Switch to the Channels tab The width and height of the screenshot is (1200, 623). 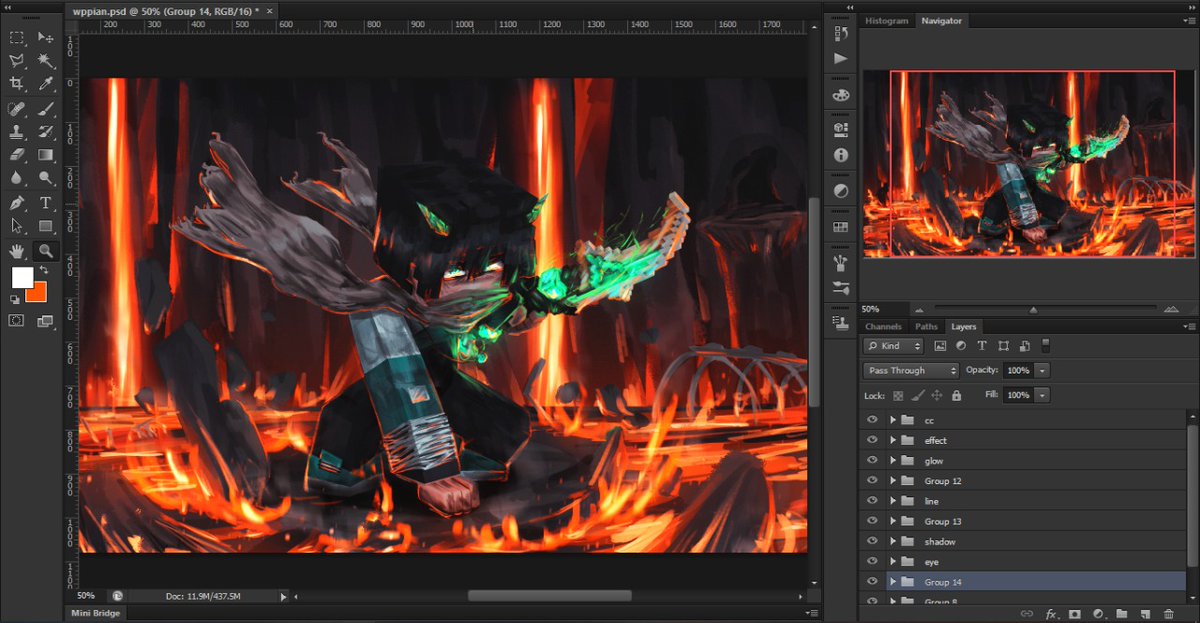[883, 326]
